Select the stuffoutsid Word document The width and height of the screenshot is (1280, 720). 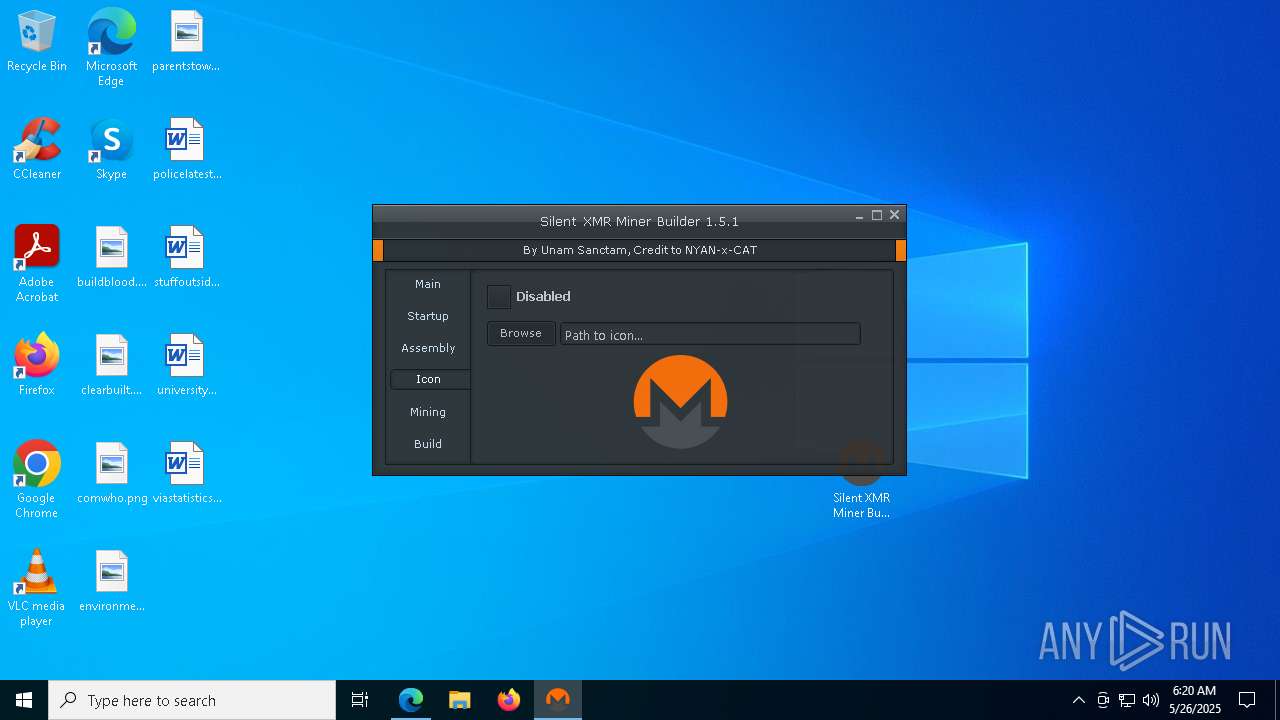pyautogui.click(x=186, y=258)
